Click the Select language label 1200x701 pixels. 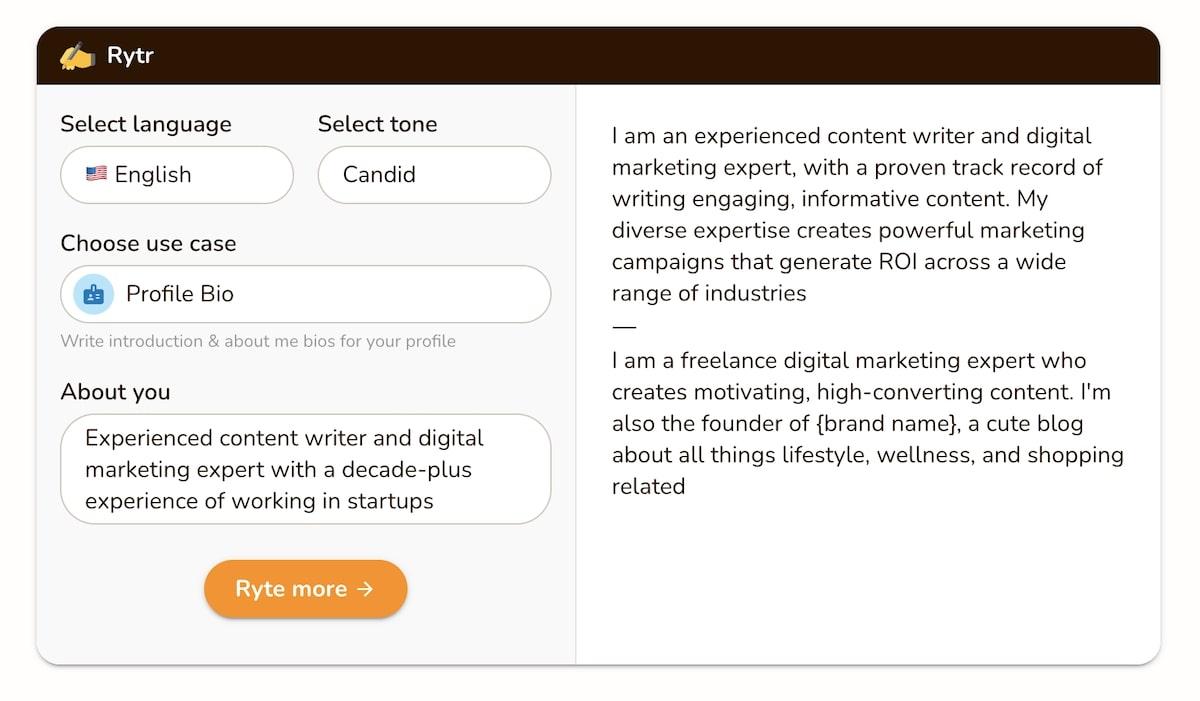click(146, 124)
